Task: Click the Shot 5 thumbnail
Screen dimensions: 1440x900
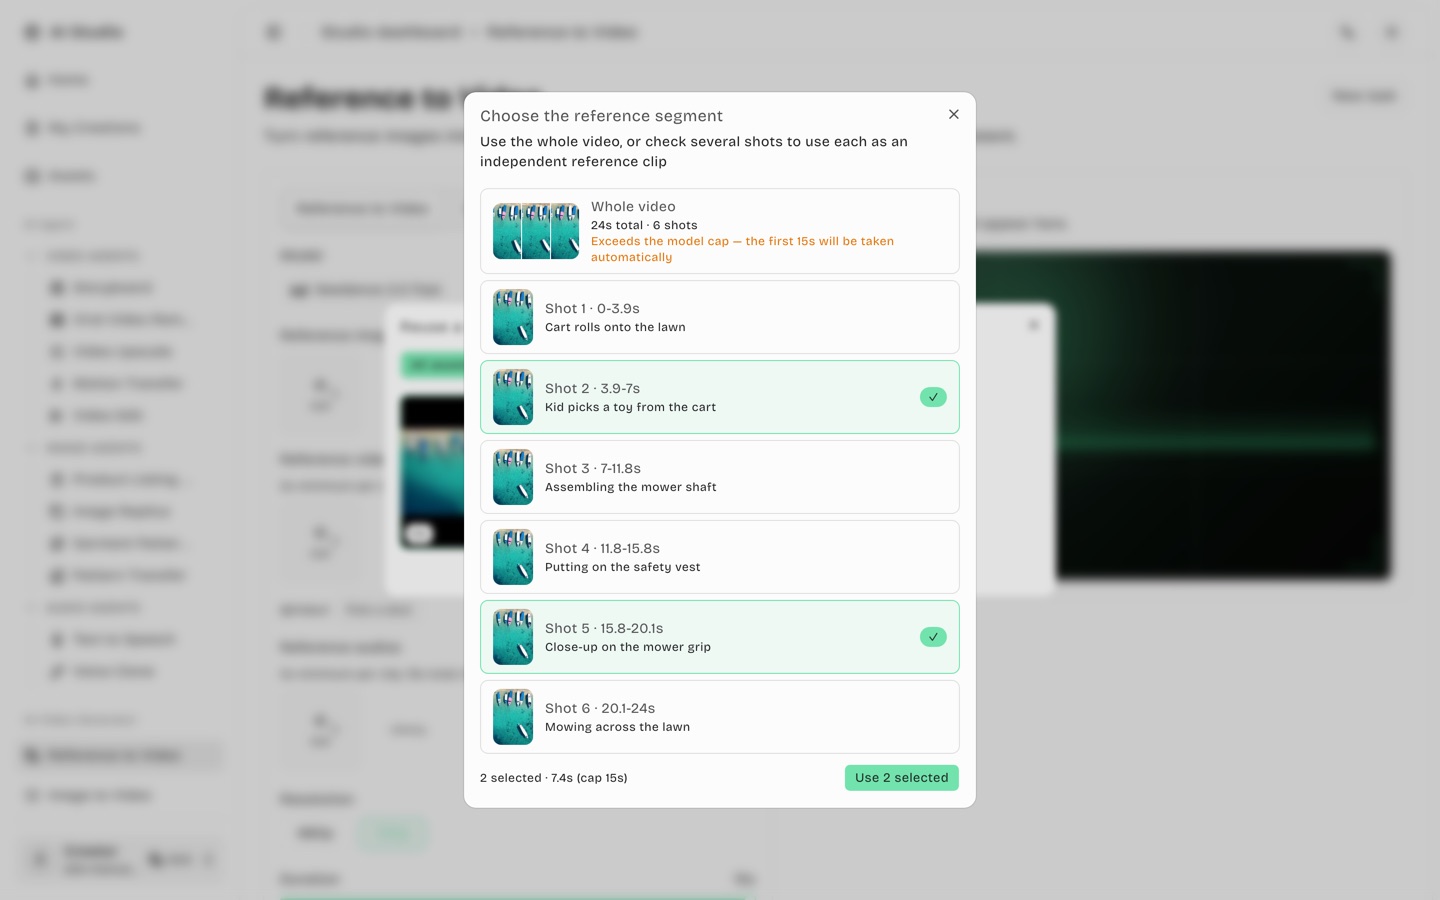Action: coord(513,637)
